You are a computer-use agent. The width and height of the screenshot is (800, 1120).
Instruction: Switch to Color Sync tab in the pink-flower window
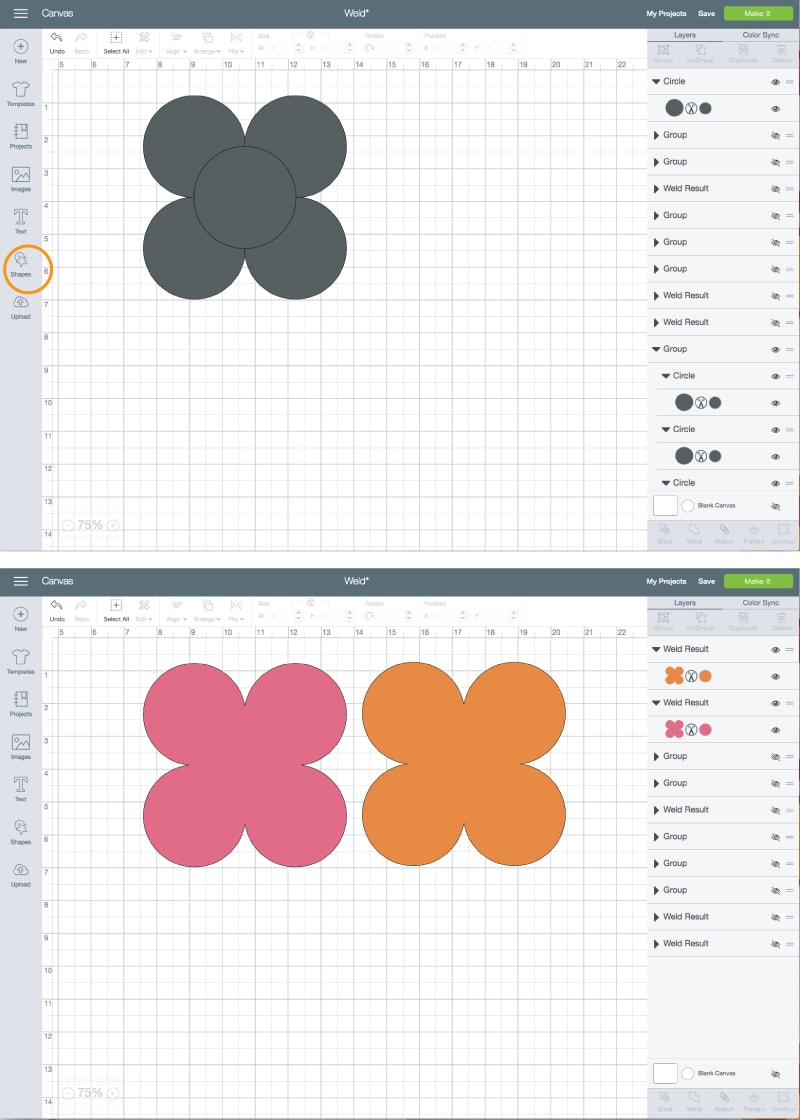coord(761,602)
